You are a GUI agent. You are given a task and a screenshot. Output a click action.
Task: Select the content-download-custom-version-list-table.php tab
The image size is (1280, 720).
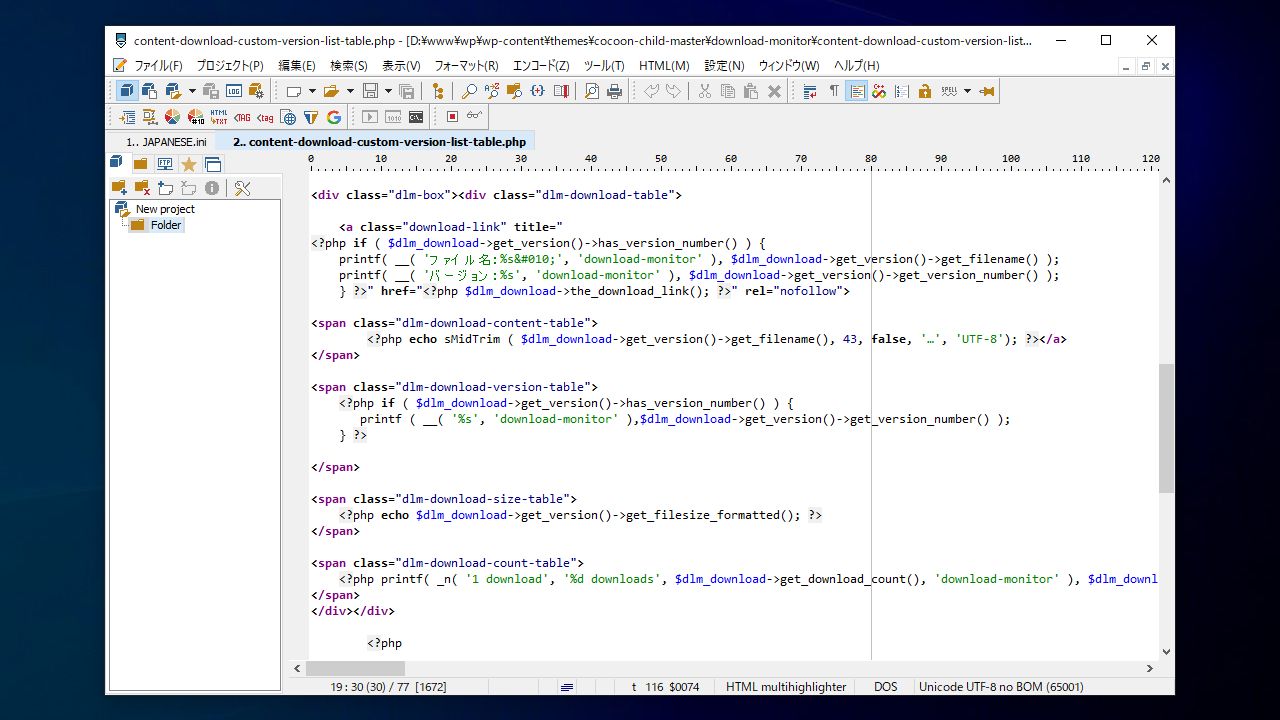click(380, 142)
